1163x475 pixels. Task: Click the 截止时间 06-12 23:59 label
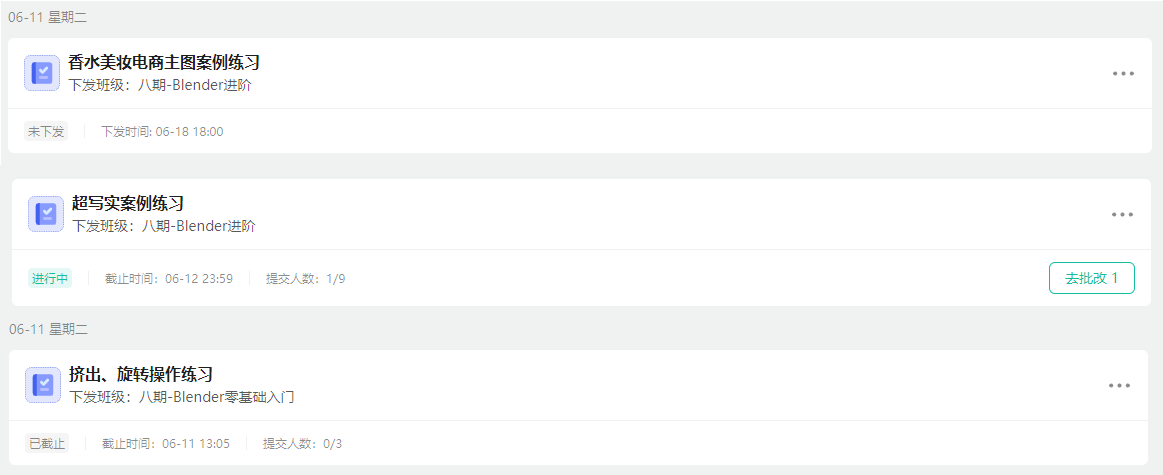[169, 279]
